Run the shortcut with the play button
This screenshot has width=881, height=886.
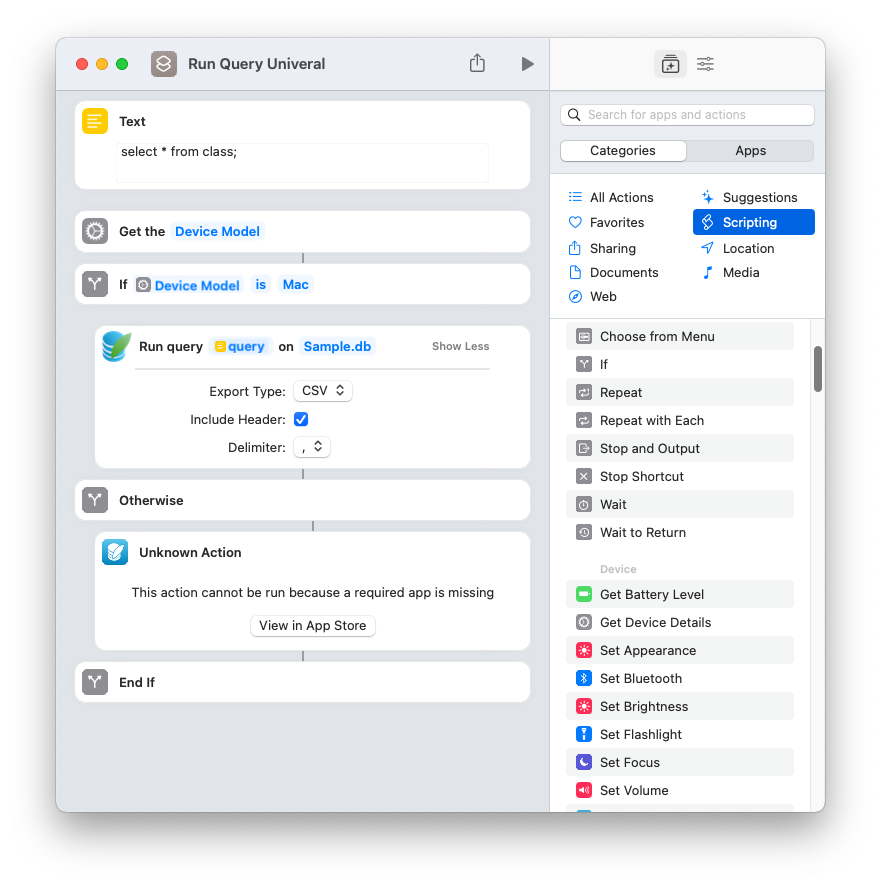coord(528,62)
